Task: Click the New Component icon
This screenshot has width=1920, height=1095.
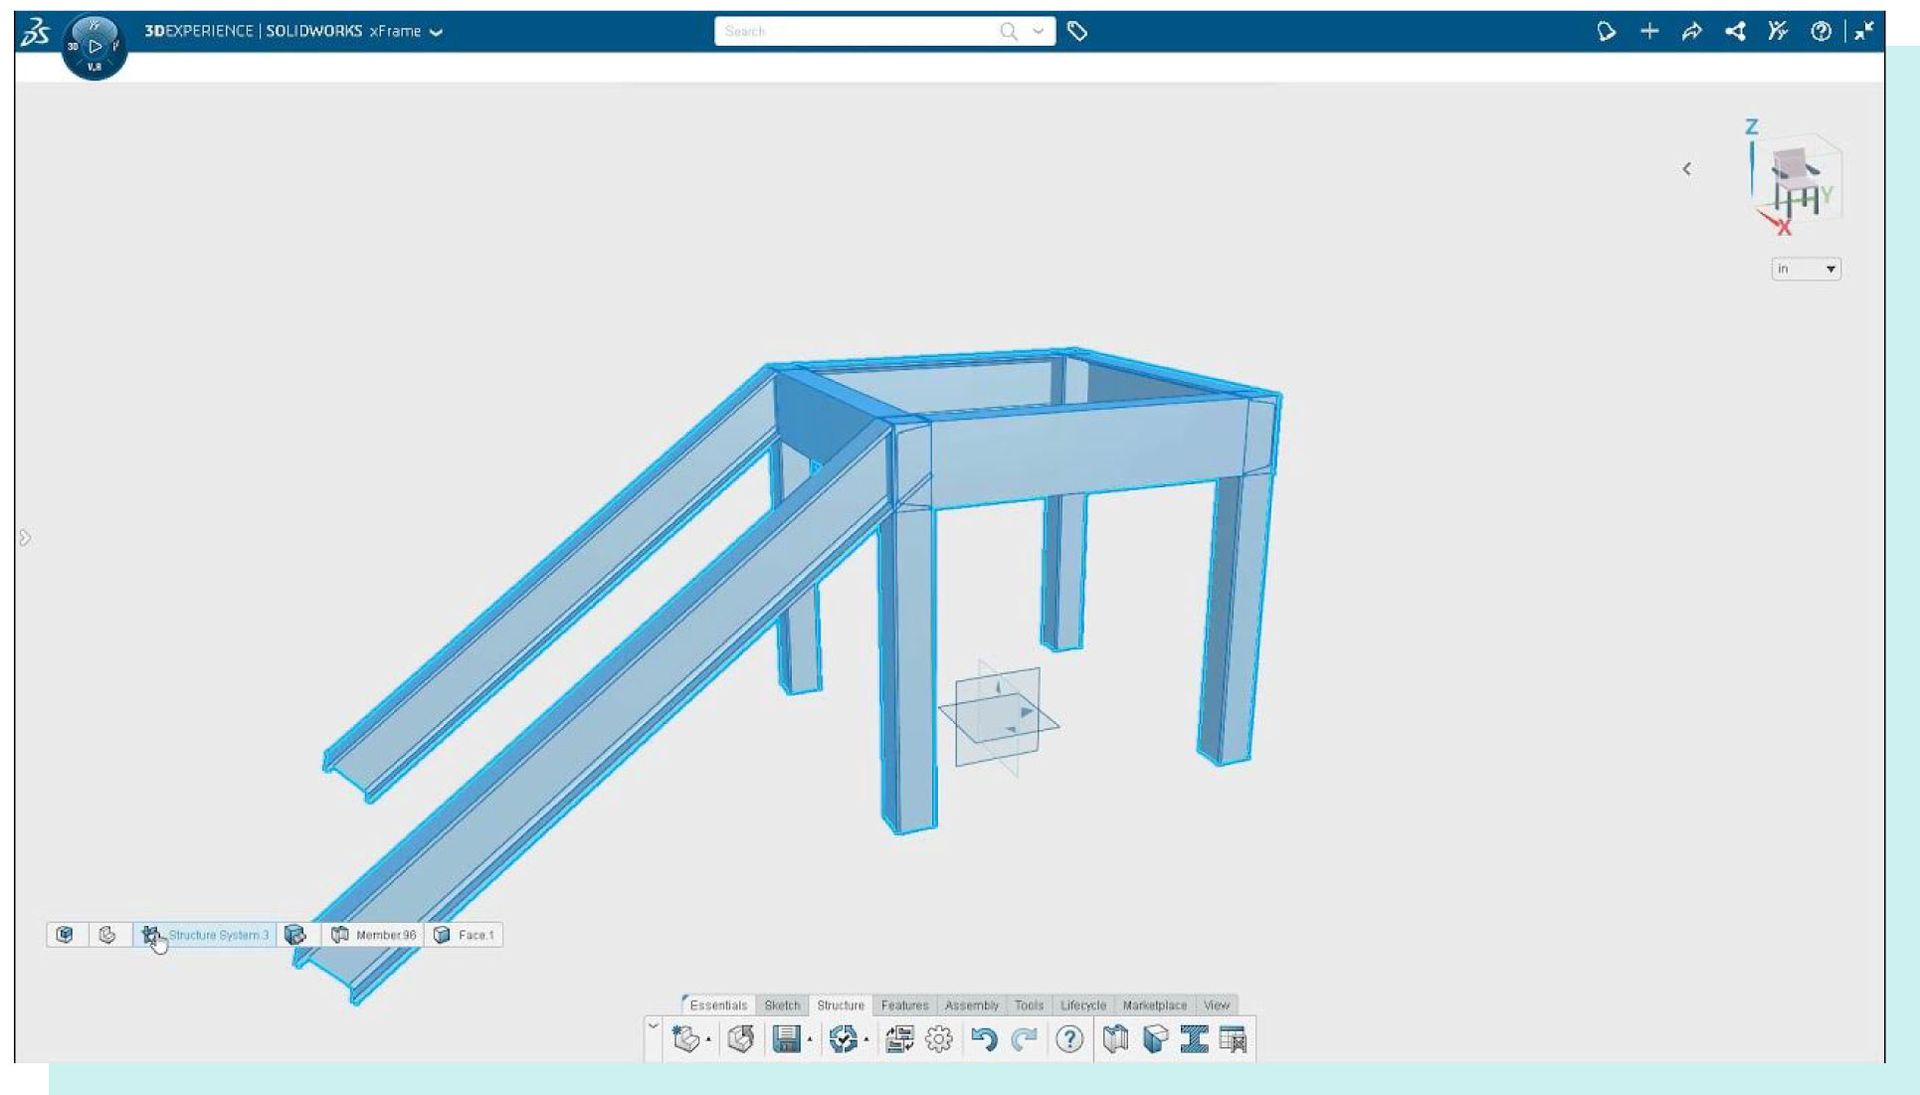Action: point(686,1040)
